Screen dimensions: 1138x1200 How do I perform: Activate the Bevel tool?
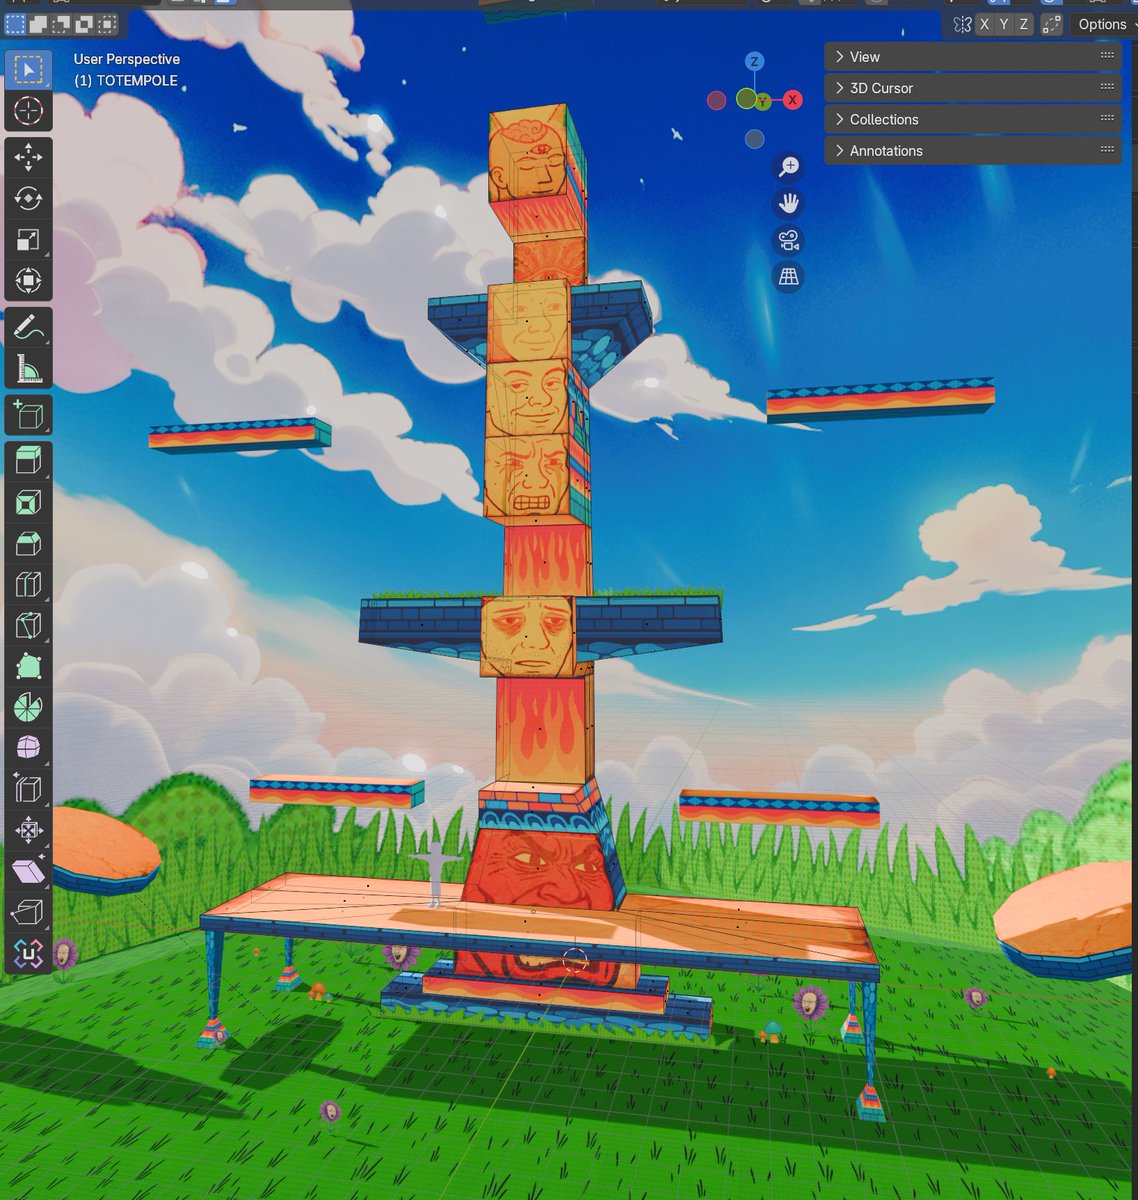pyautogui.click(x=28, y=544)
